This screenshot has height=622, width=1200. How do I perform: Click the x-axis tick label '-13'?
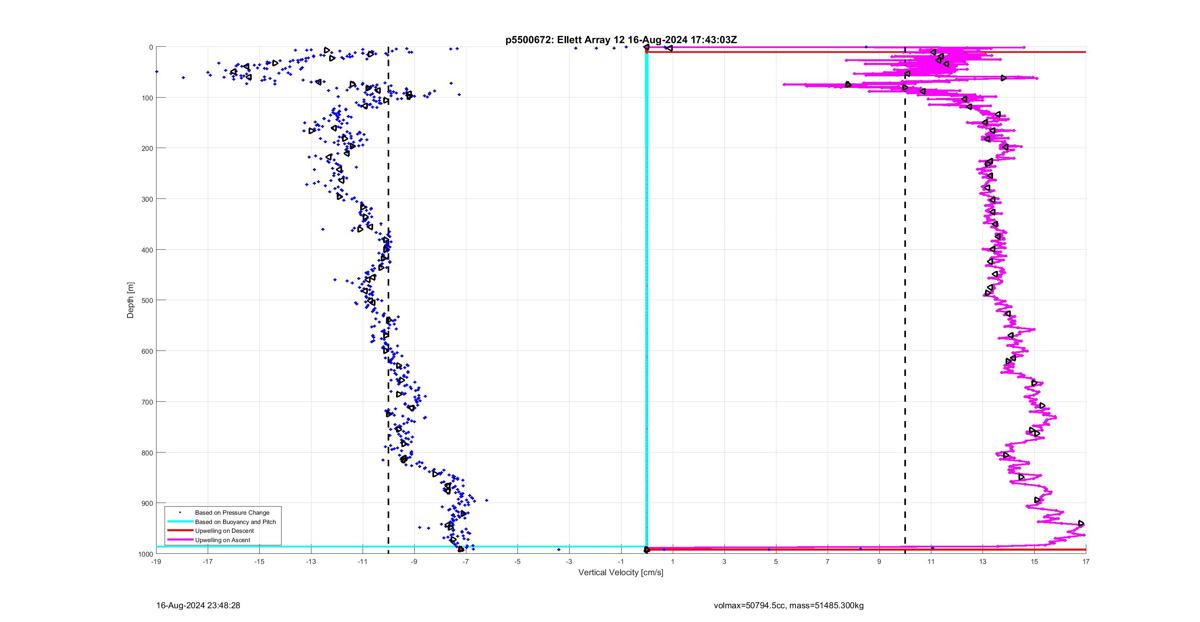311,562
